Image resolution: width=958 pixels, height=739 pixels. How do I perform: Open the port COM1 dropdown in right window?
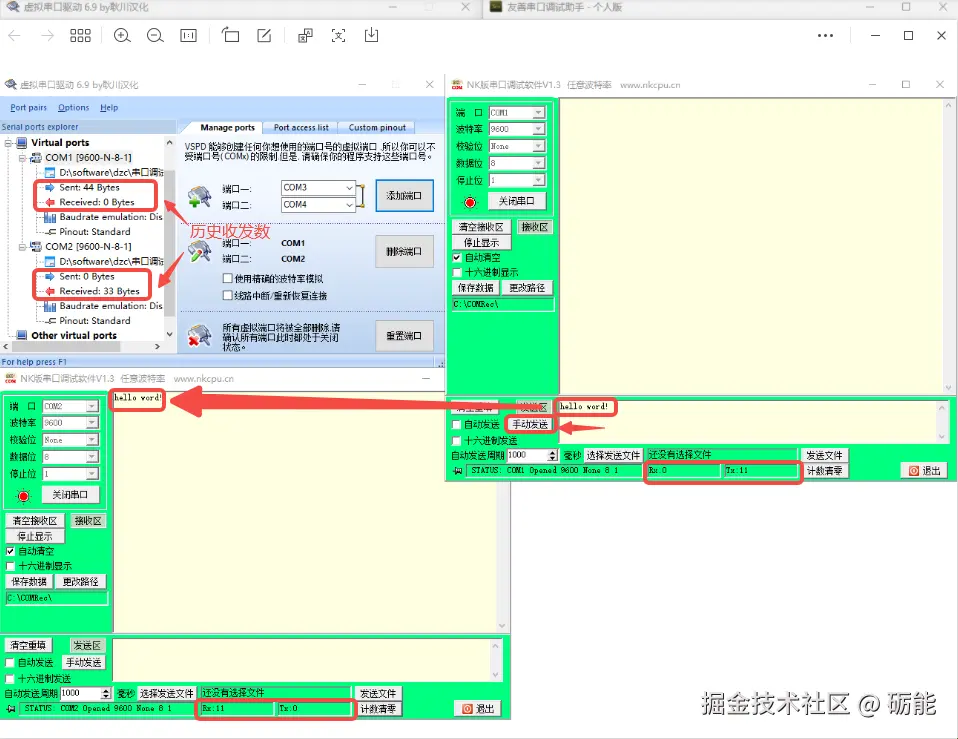(x=538, y=112)
